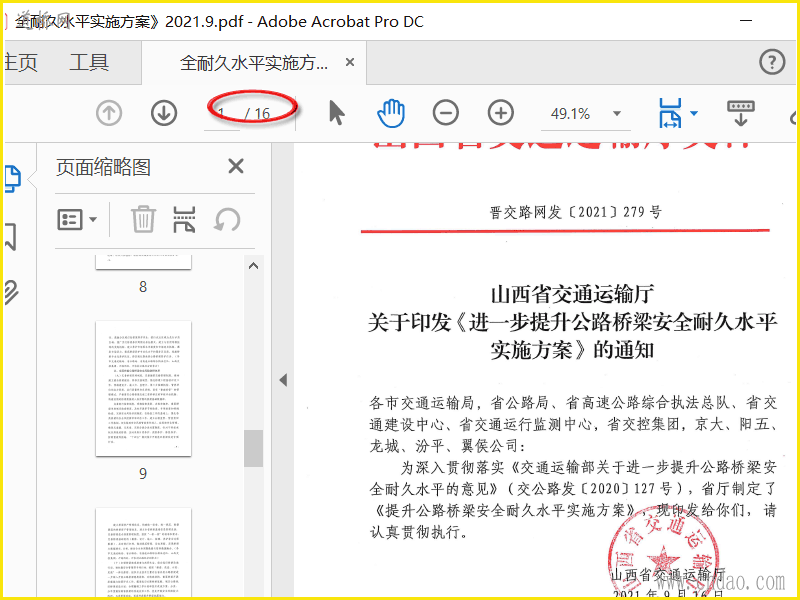The height and width of the screenshot is (600, 800).
Task: Switch to the 主页 tab
Action: [x=21, y=62]
